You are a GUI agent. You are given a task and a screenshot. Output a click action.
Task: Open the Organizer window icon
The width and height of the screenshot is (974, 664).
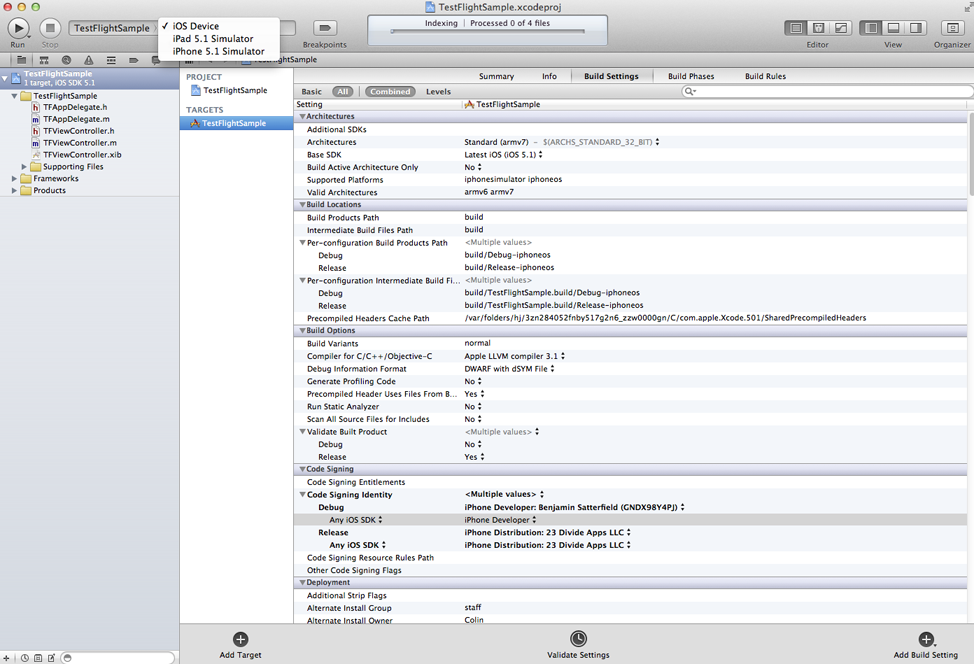pos(952,28)
